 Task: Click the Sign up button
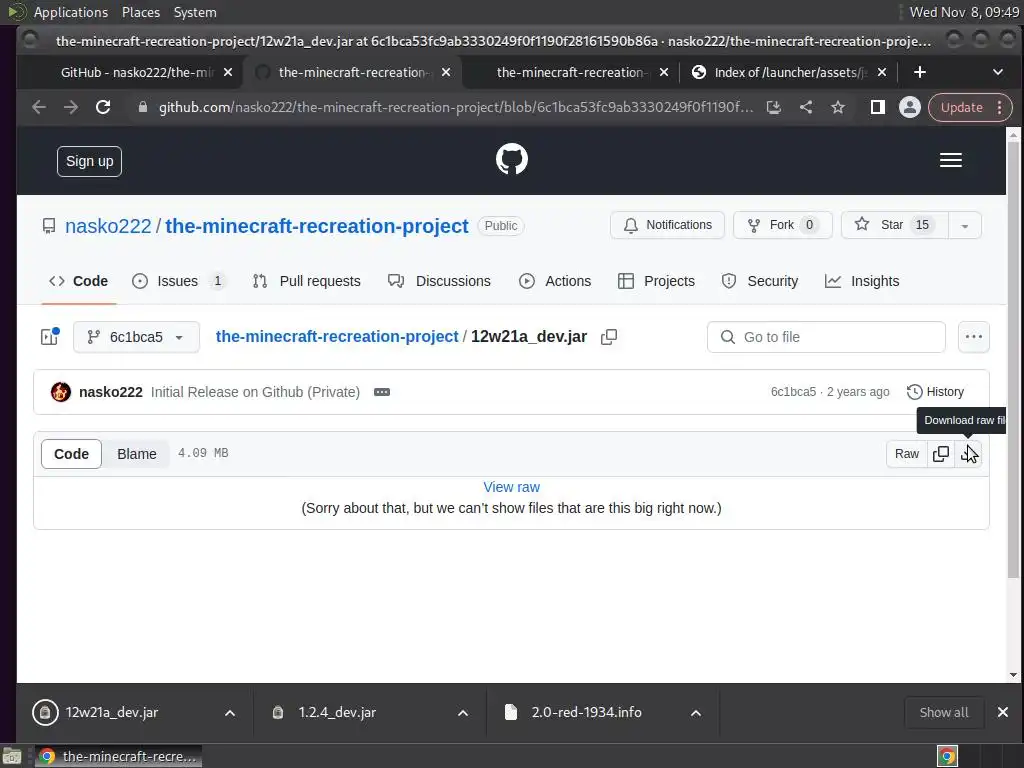89,161
